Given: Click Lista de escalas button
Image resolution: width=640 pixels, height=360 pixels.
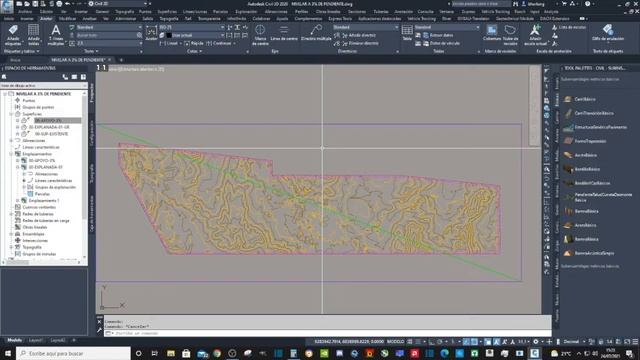Looking at the screenshot, I should tap(569, 27).
